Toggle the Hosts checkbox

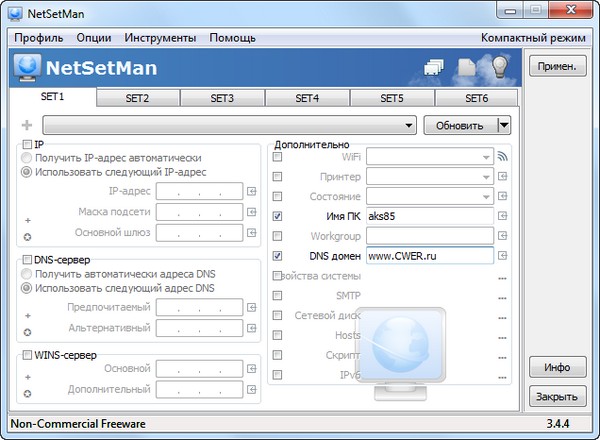(277, 335)
